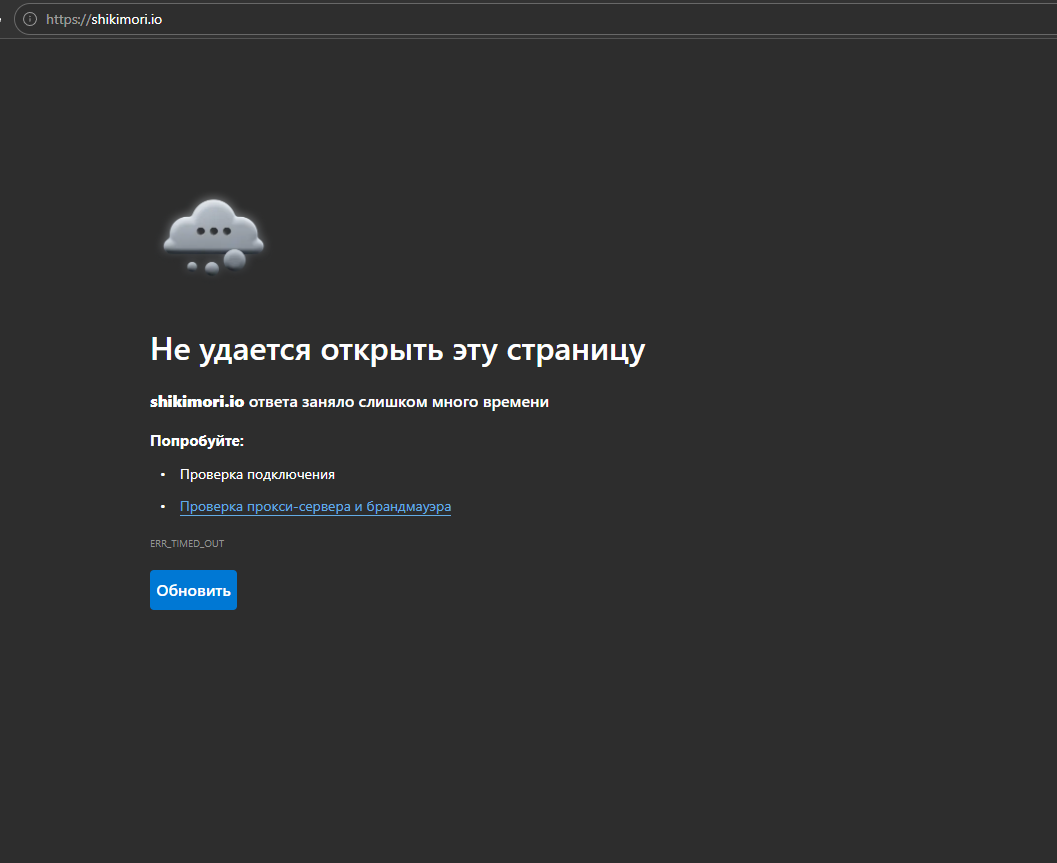Click the Попробуйте: label
This screenshot has width=1057, height=863.
point(197,441)
